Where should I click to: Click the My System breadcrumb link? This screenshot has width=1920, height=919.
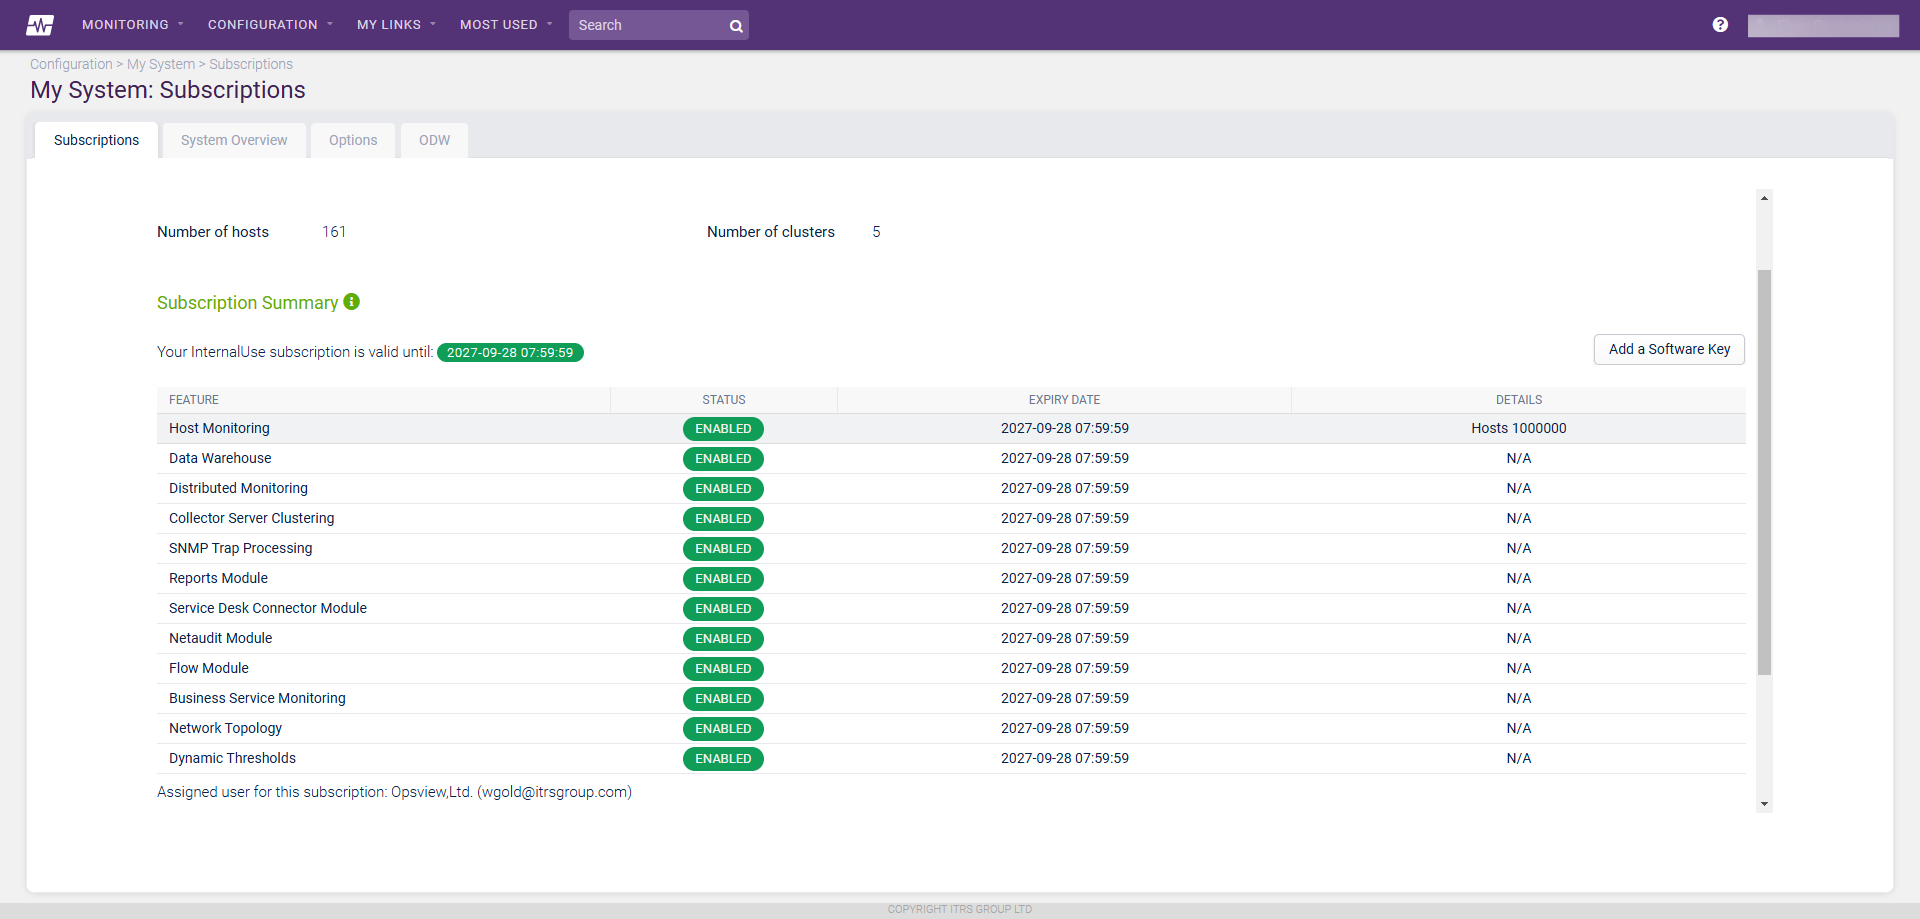coord(161,64)
